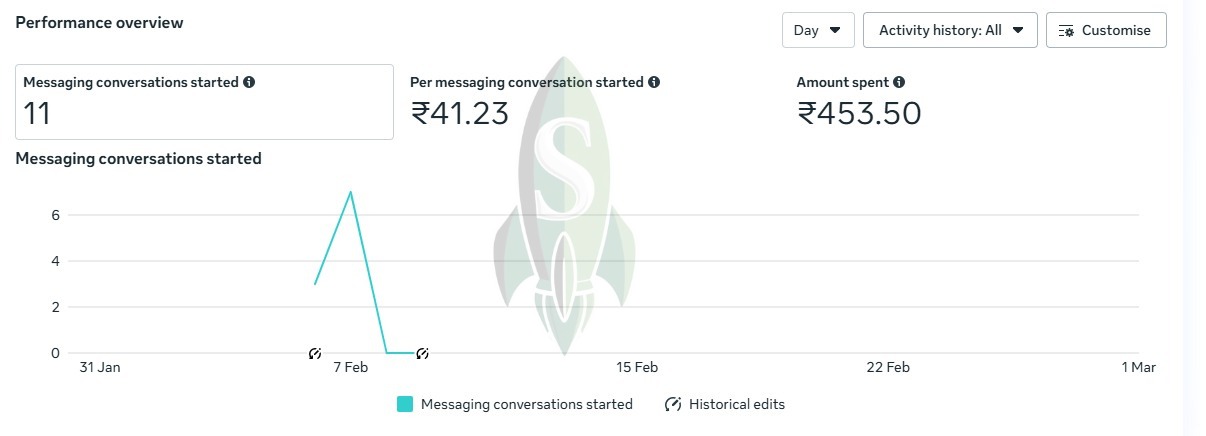
Task: Open the Day granularity dropdown
Action: point(817,30)
